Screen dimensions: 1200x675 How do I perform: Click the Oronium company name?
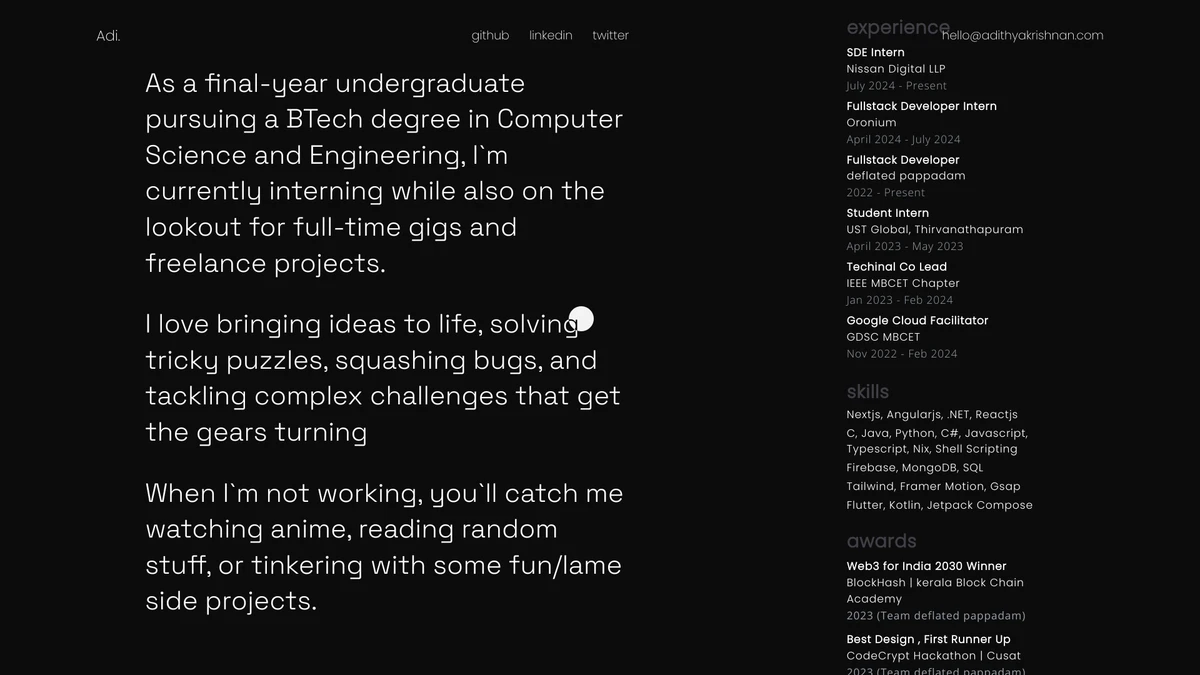(871, 123)
